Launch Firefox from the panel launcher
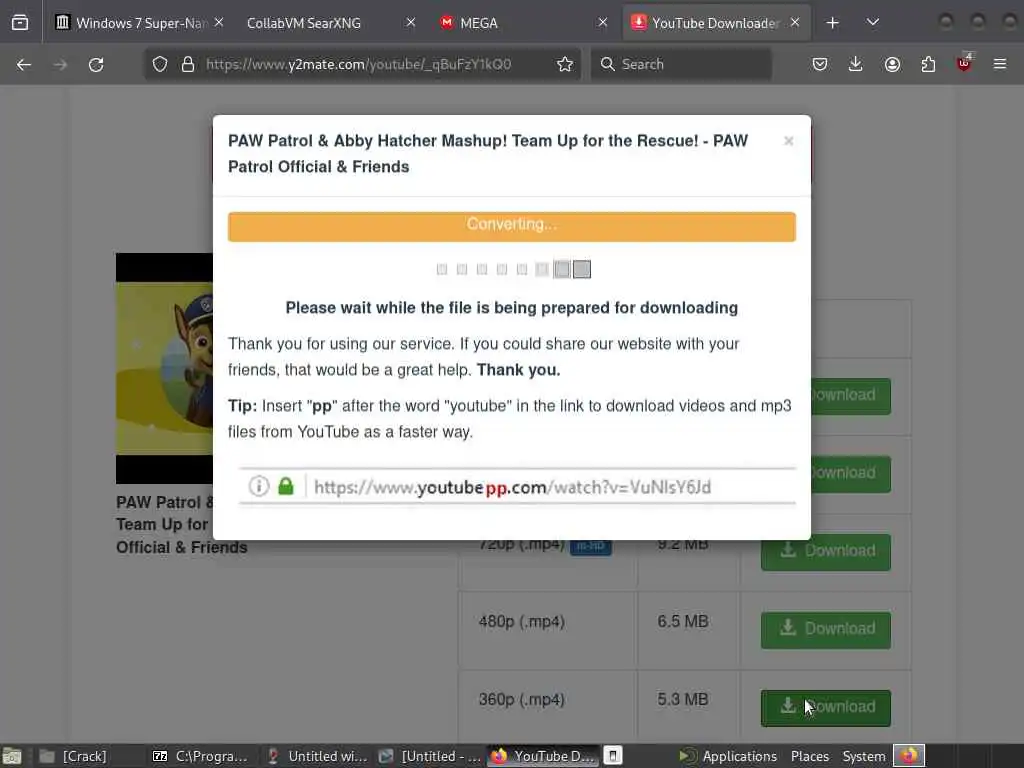 point(909,756)
